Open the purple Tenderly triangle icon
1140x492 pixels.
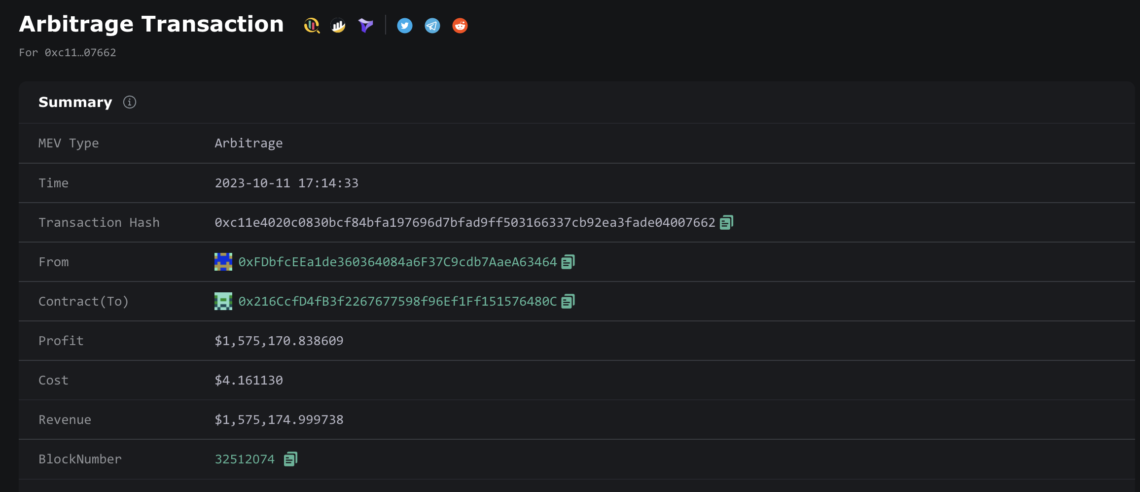365,25
